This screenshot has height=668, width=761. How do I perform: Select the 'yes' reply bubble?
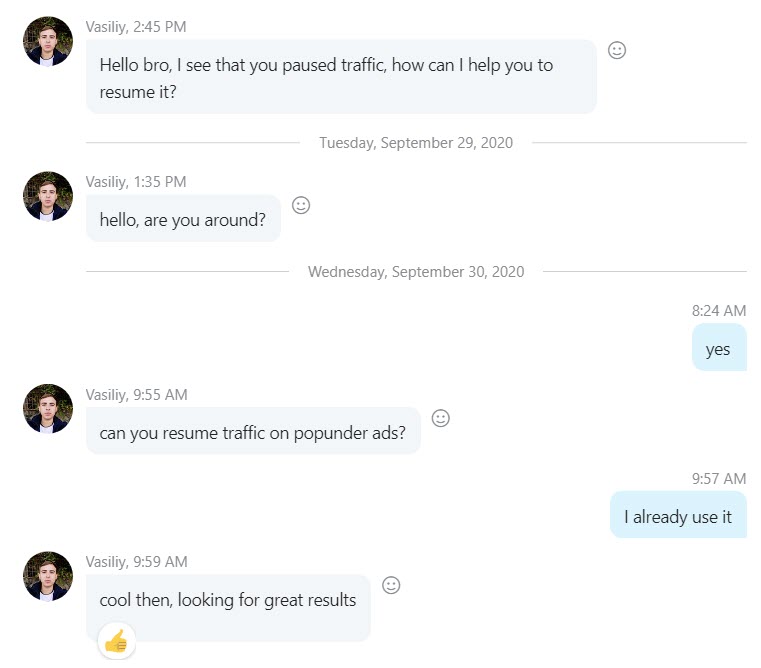click(719, 348)
